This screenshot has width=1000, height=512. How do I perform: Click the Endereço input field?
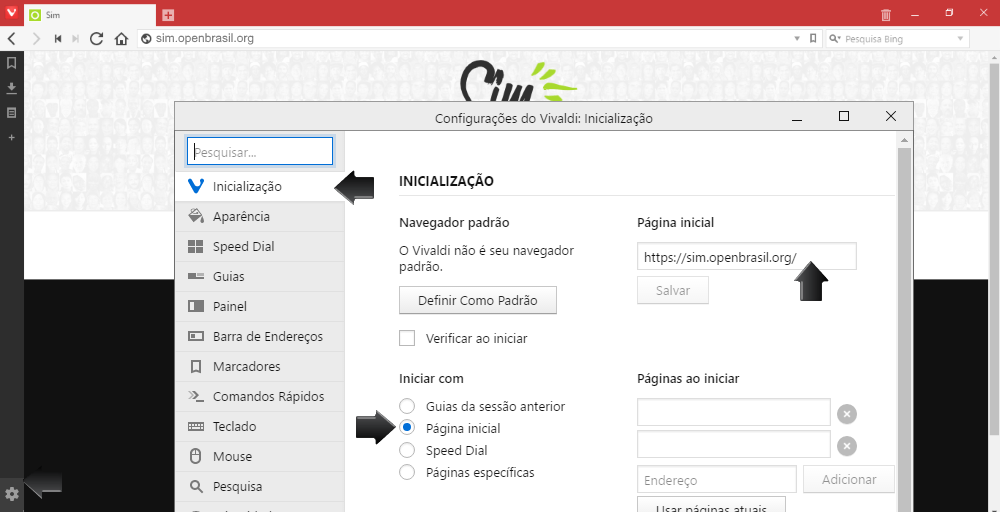717,479
